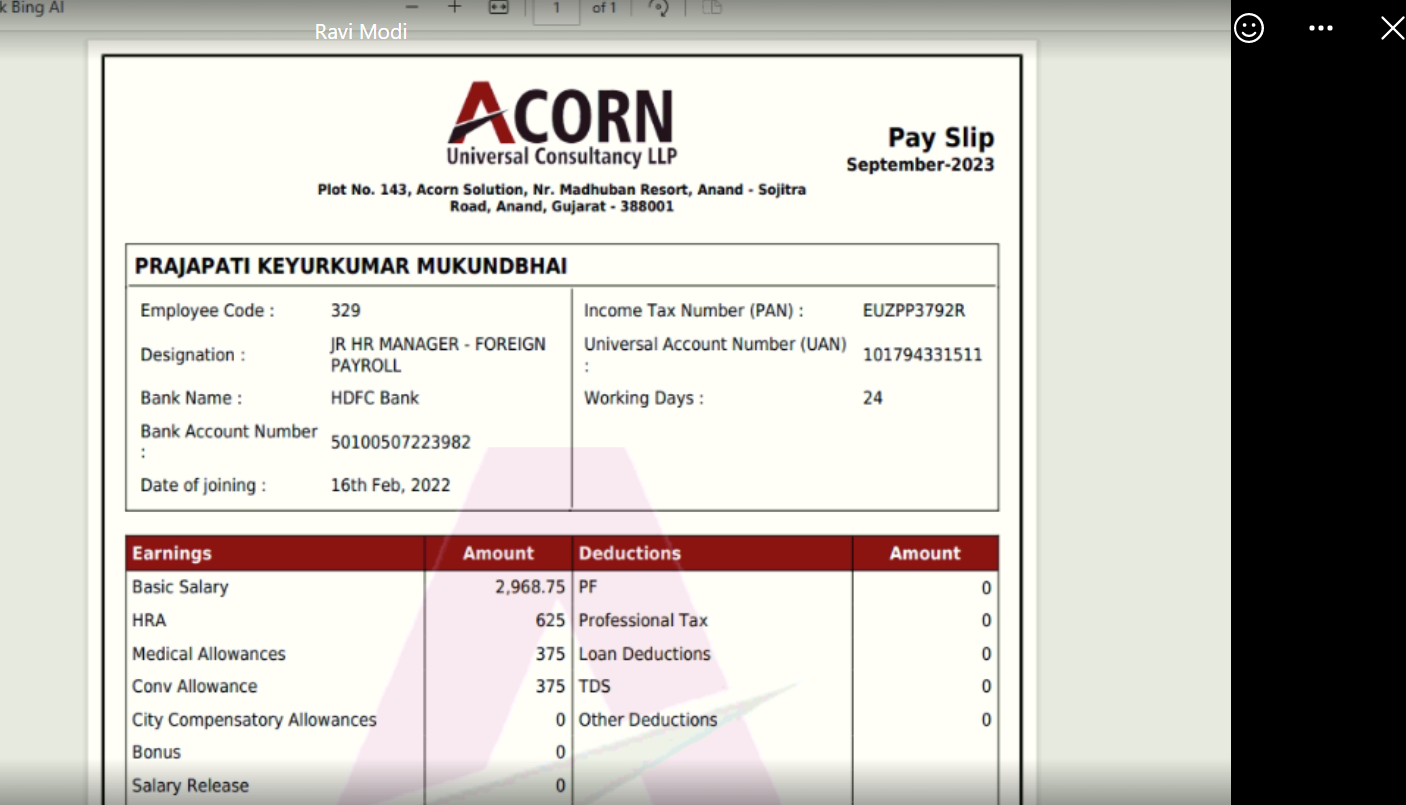Viewport: 1406px width, 805px height.
Task: Click the Conv Allowance row label
Action: (195, 686)
